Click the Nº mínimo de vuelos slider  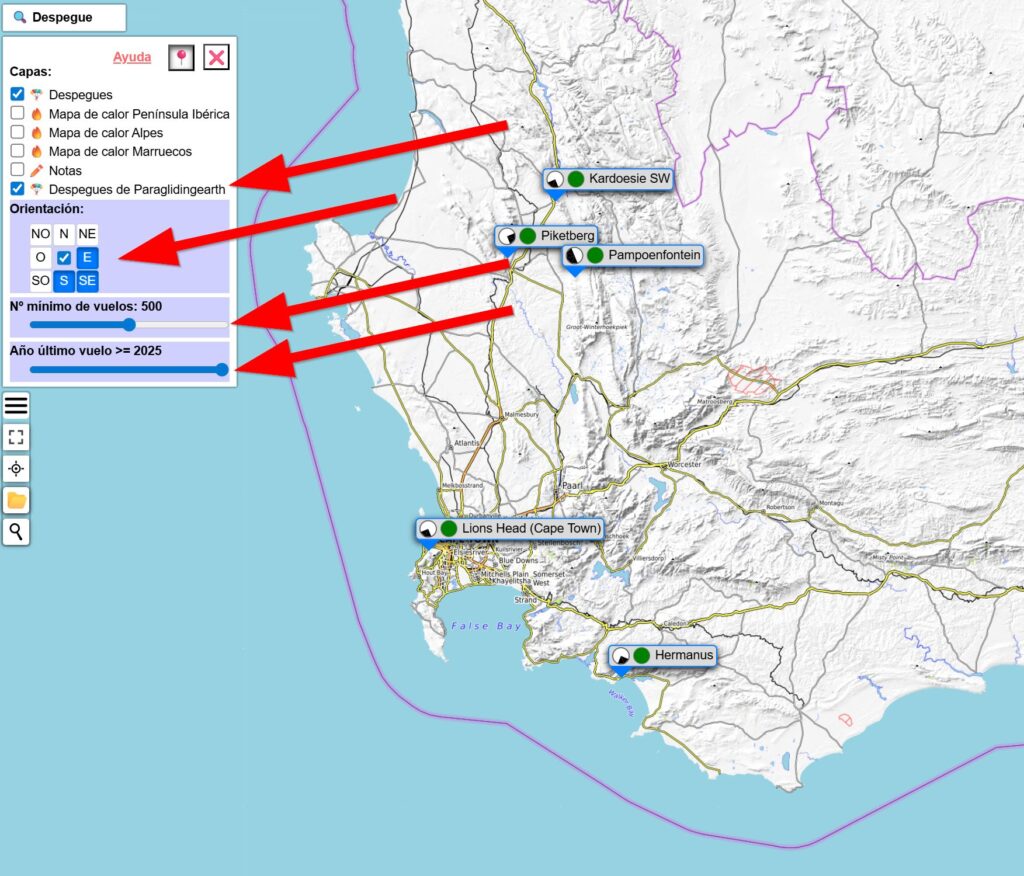[x=129, y=324]
